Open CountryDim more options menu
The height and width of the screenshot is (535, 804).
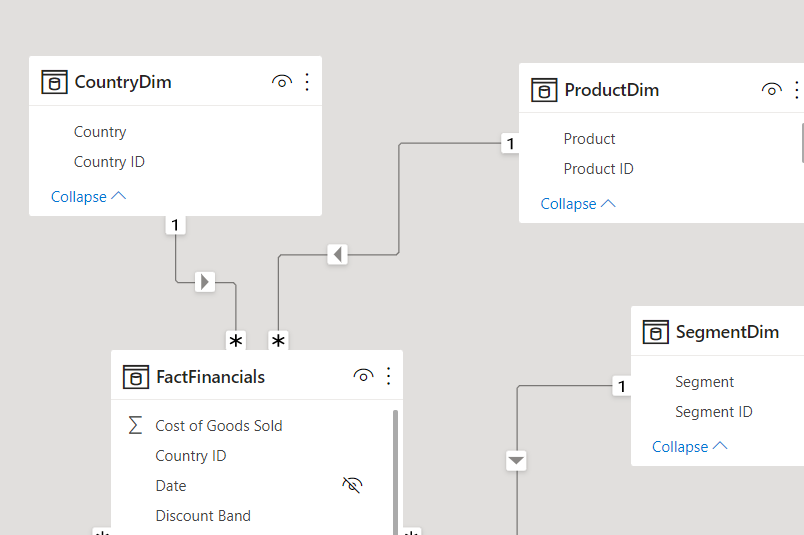pyautogui.click(x=307, y=82)
